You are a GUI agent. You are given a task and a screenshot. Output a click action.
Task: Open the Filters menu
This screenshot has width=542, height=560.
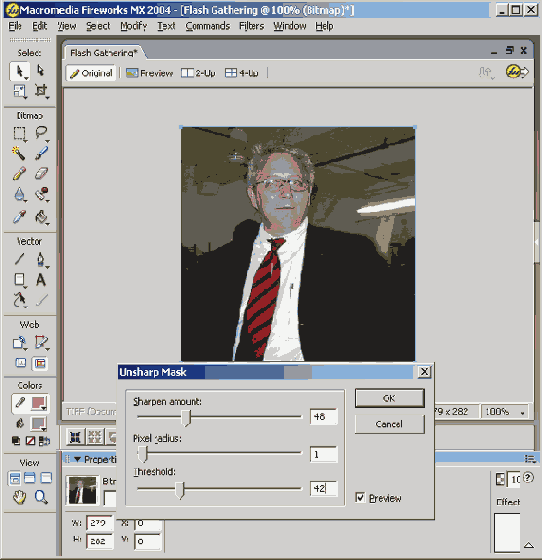251,26
